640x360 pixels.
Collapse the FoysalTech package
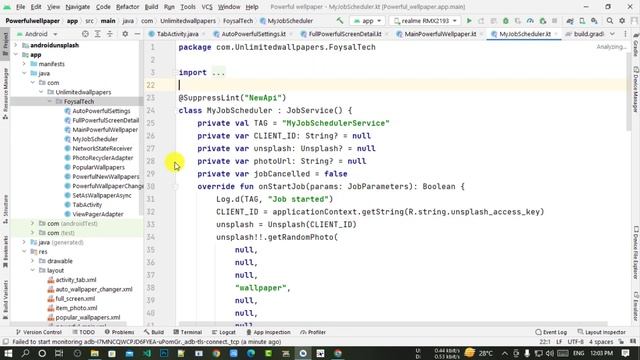[50, 102]
